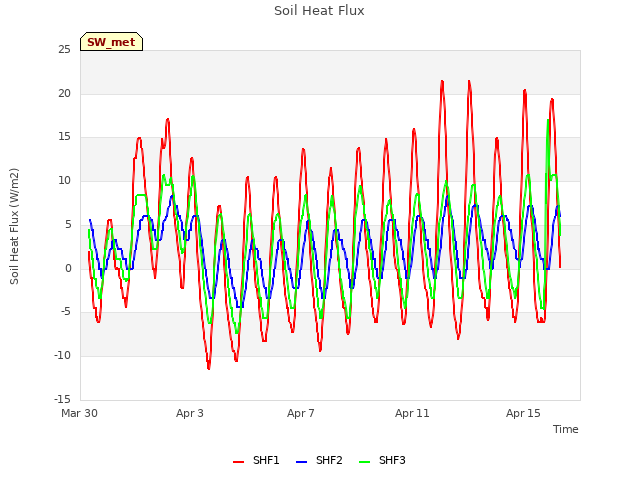Toggle the SHF1 legend entry
This screenshot has height=480, width=640.
tap(256, 461)
